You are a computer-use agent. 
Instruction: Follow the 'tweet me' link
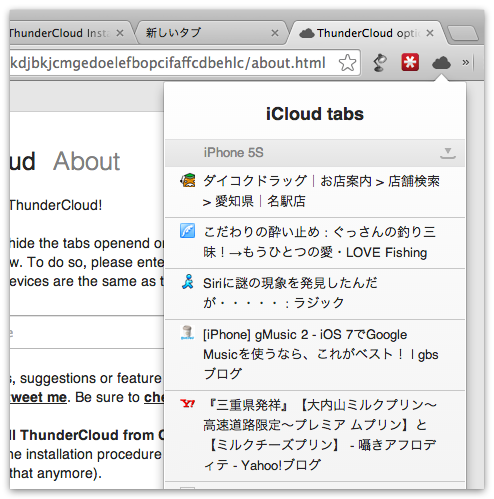(38, 397)
